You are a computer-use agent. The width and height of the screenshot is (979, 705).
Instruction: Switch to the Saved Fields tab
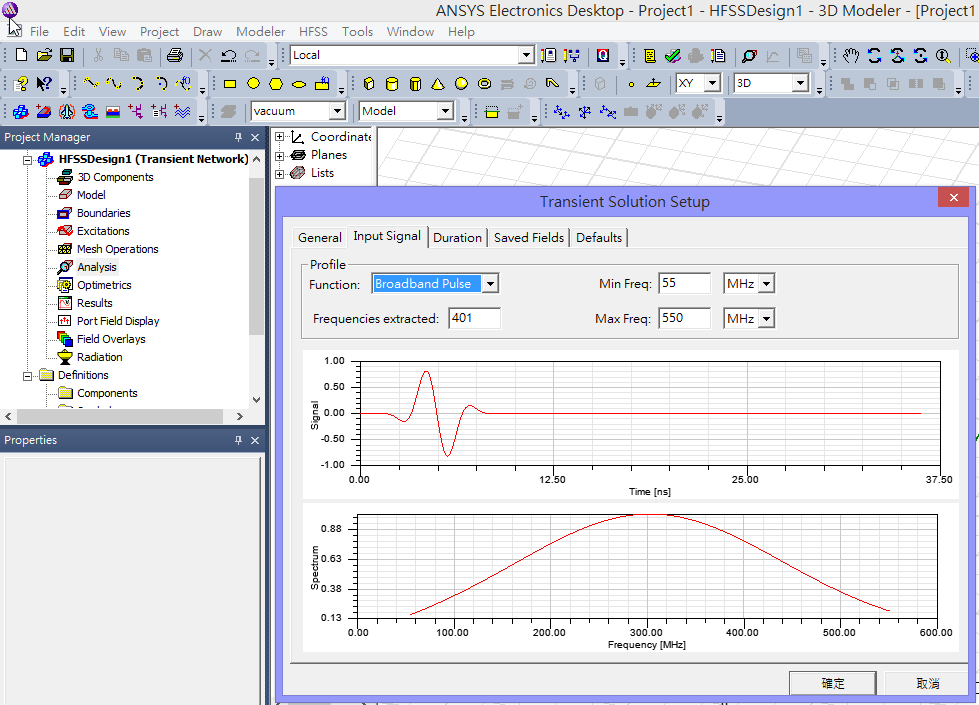coord(529,237)
